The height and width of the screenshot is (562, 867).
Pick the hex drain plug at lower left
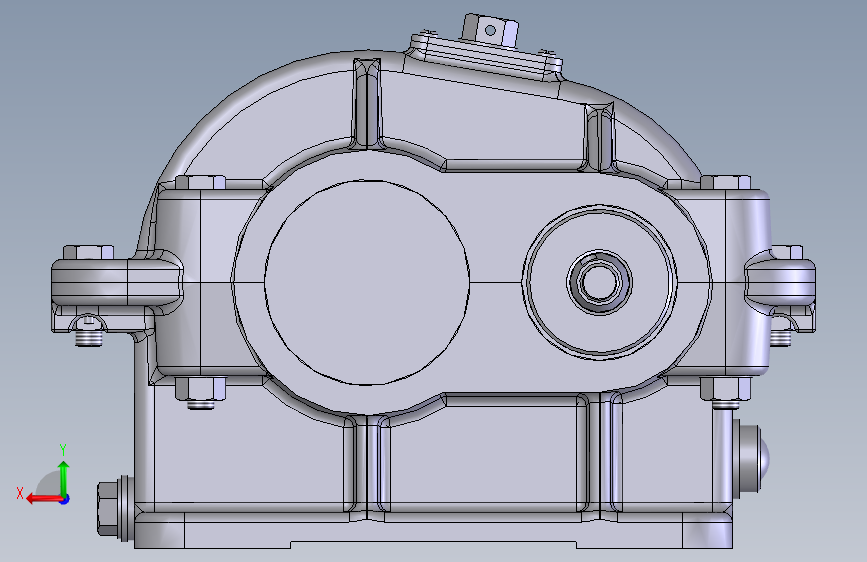(114, 508)
